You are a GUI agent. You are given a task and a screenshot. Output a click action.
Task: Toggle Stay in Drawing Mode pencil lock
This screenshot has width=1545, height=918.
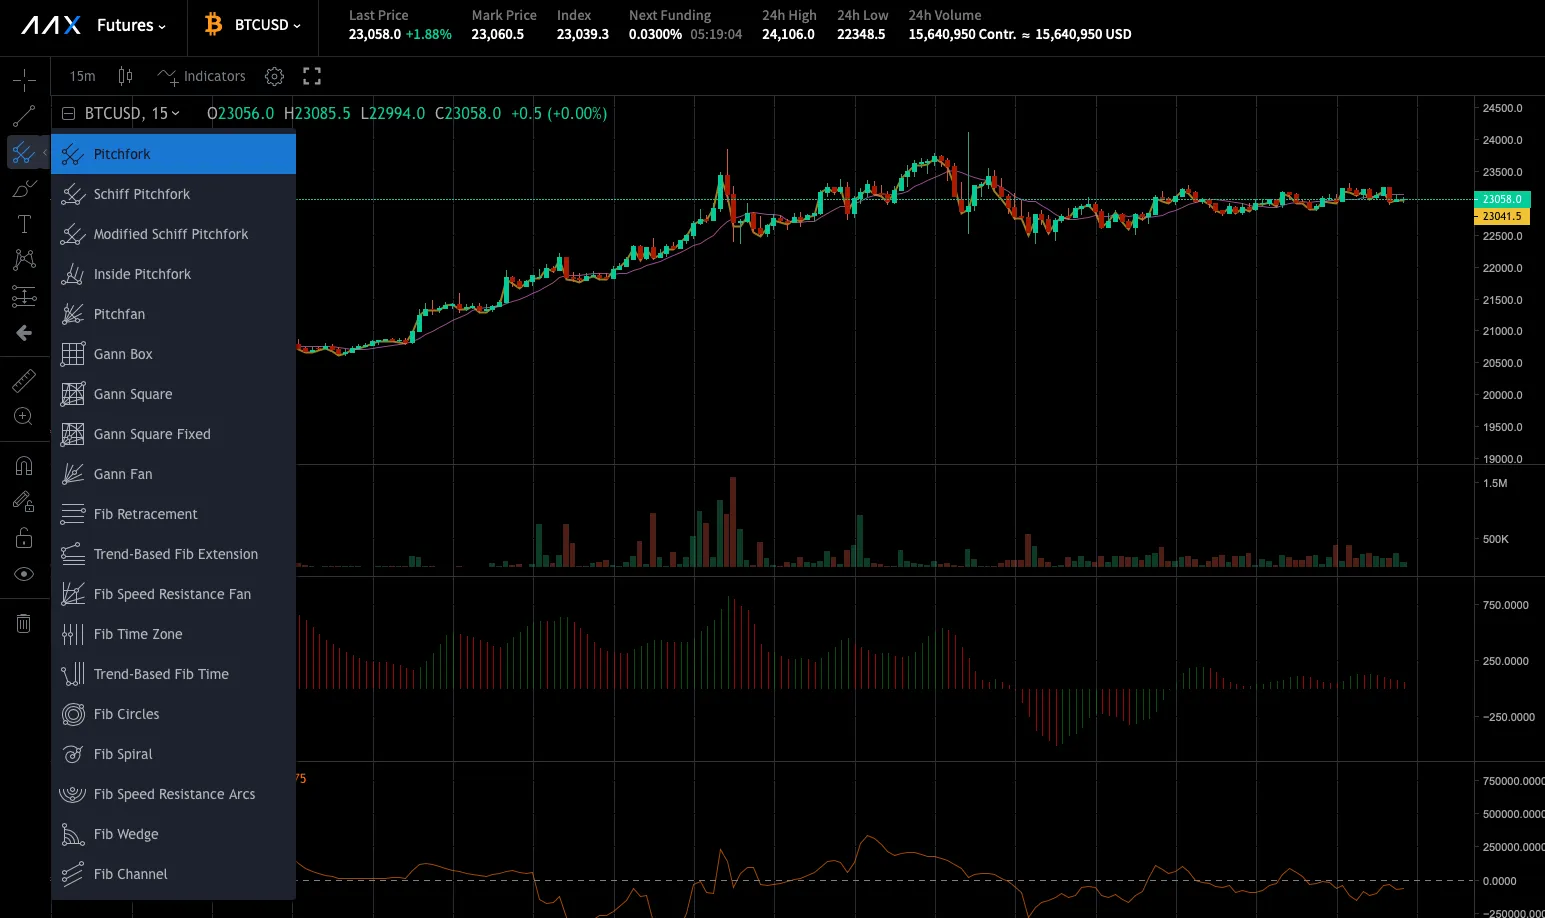coord(24,501)
